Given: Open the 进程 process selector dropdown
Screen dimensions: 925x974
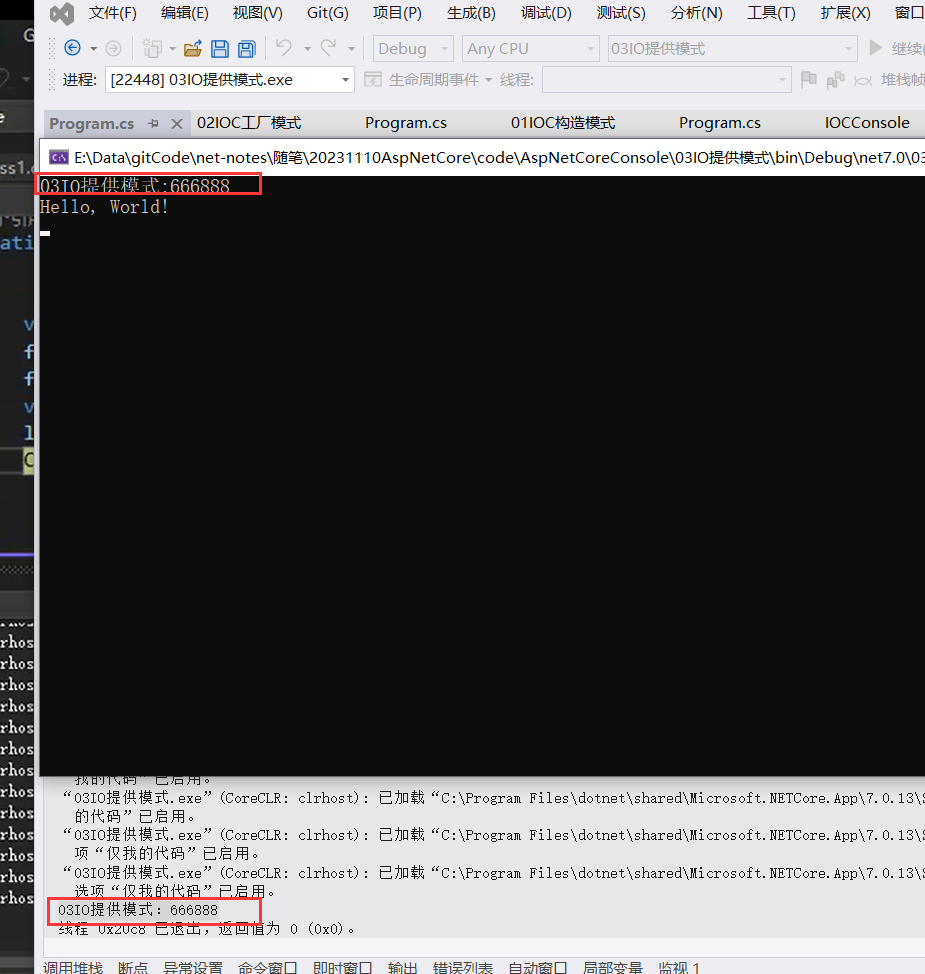Looking at the screenshot, I should pos(230,80).
